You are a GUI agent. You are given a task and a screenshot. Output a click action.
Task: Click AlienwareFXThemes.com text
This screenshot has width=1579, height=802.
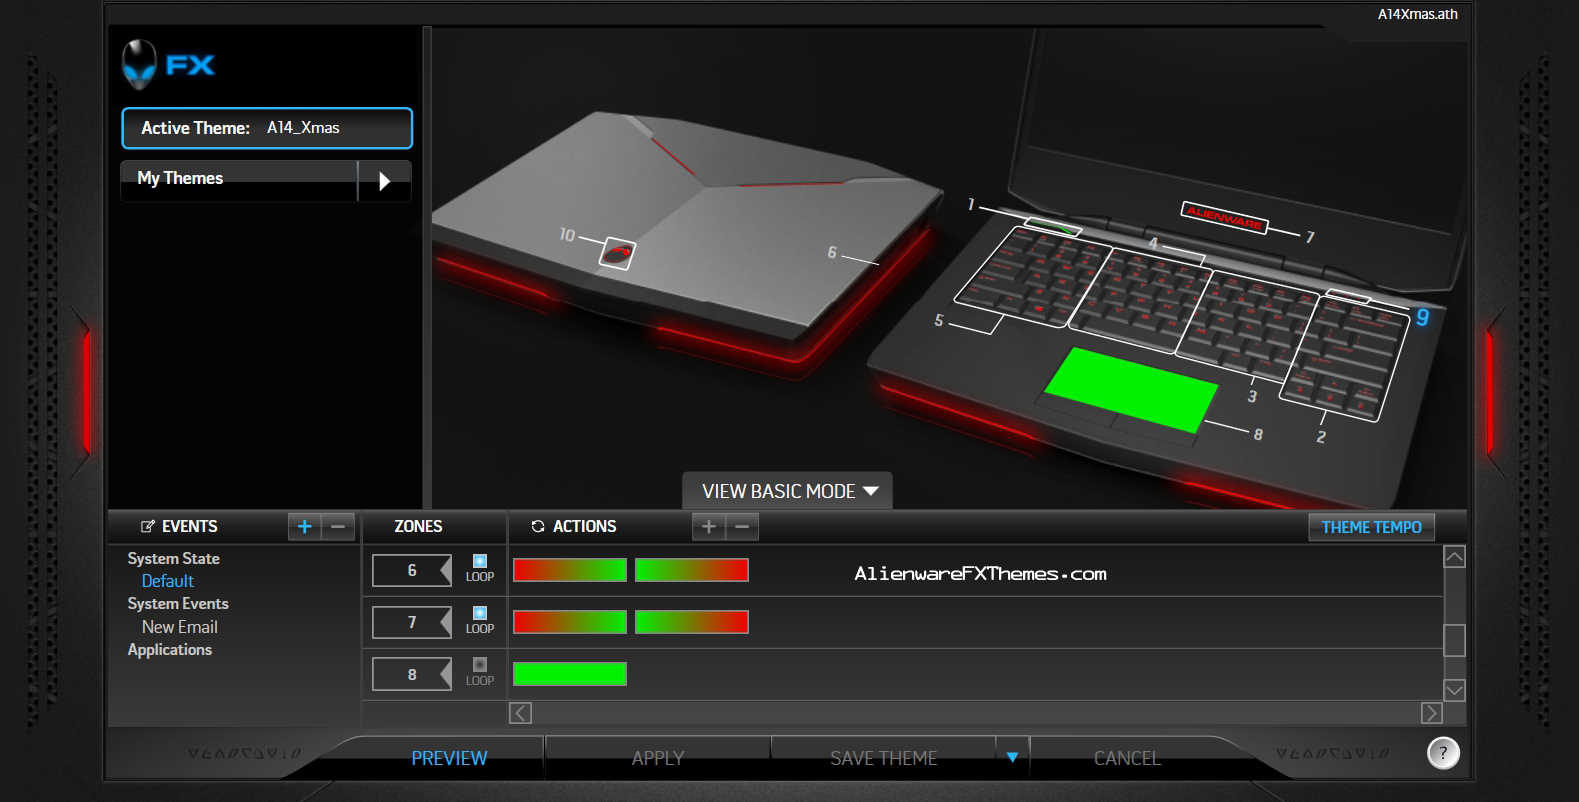click(980, 574)
